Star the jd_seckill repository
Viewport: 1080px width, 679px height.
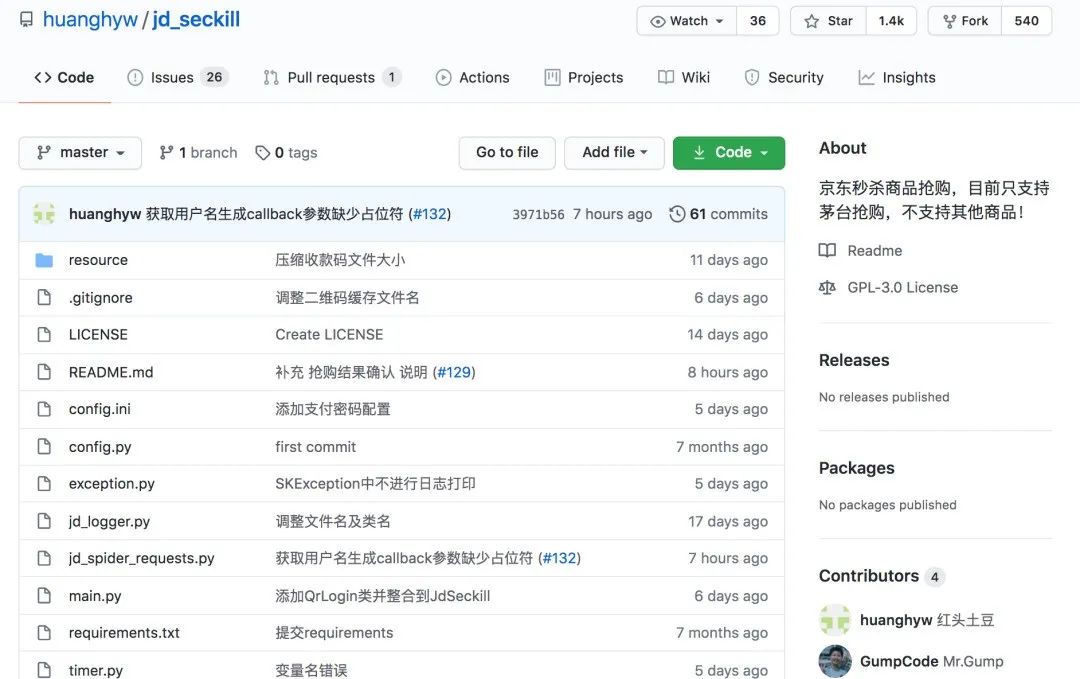(829, 21)
